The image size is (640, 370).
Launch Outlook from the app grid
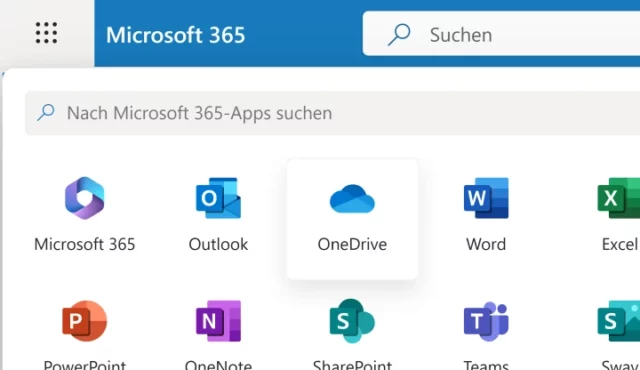coord(218,198)
